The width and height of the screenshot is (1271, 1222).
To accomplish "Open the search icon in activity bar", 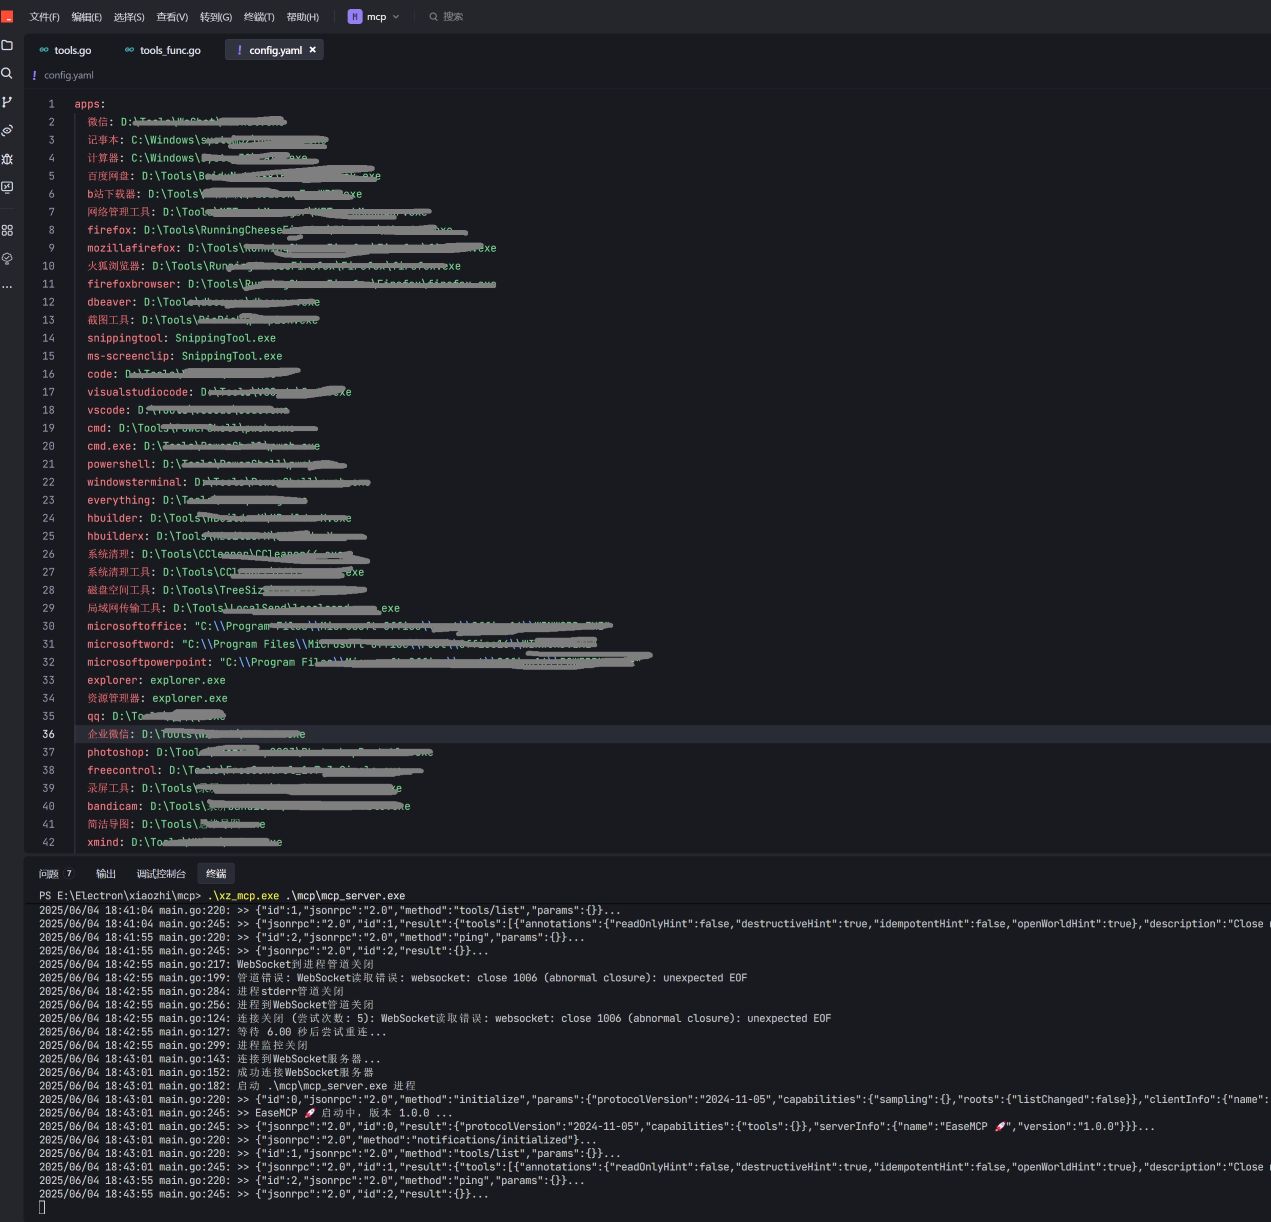I will pyautogui.click(x=7, y=73).
